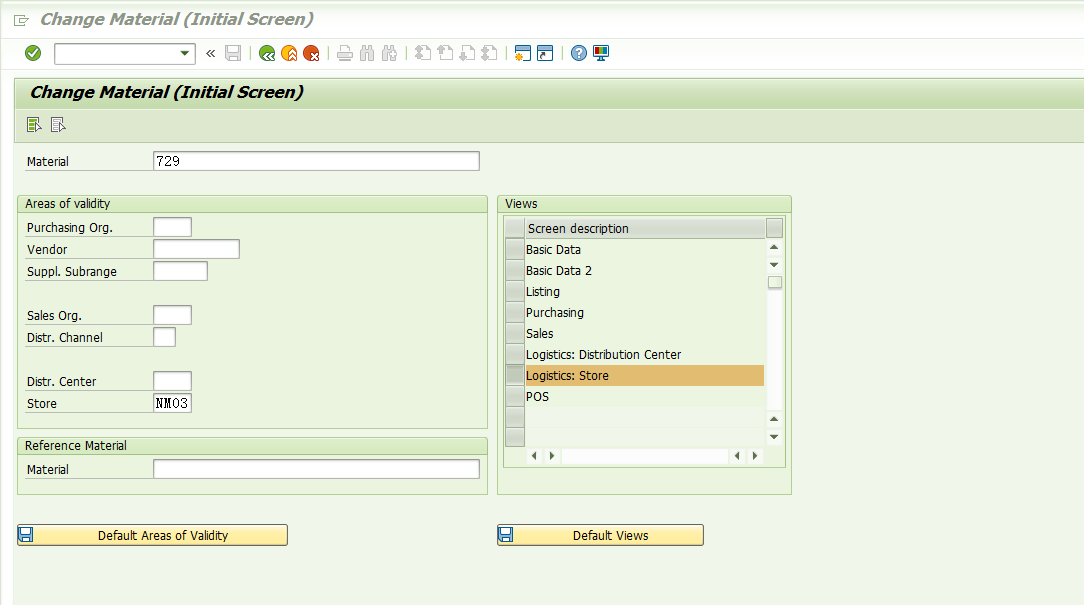Toggle the Basic Data 2 row selector
The image size is (1084, 605).
pos(515,270)
